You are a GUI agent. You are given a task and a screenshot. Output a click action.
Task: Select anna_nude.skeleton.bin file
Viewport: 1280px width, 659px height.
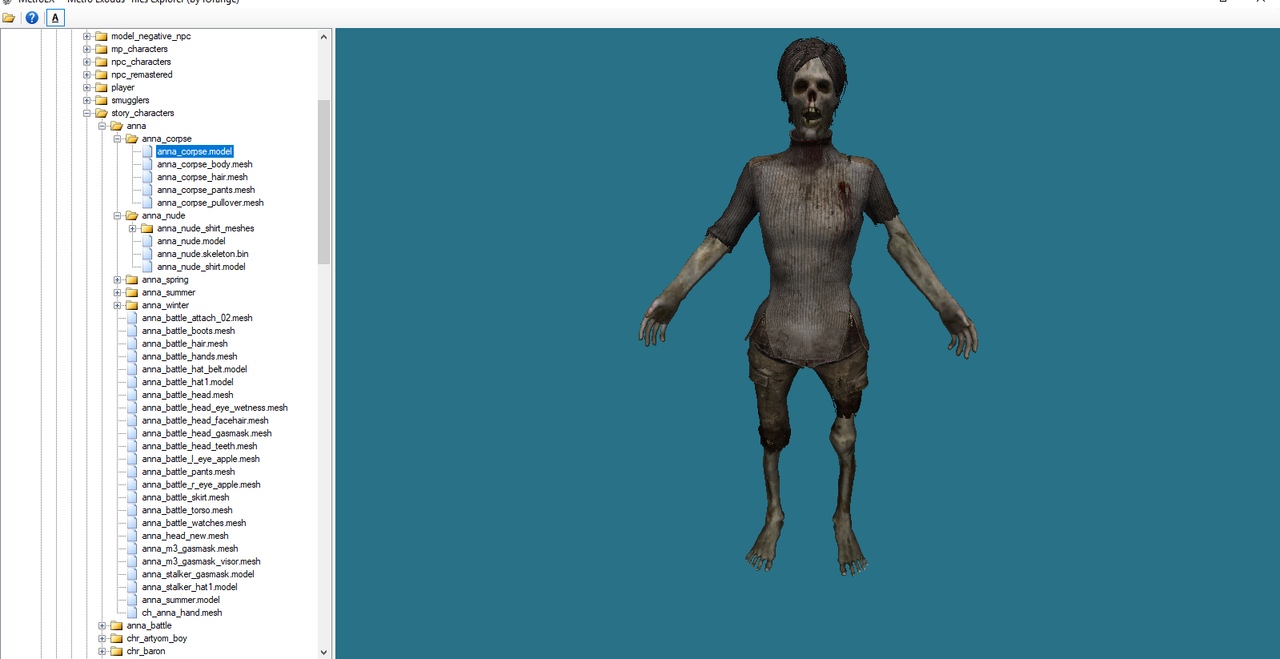[x=202, y=254]
